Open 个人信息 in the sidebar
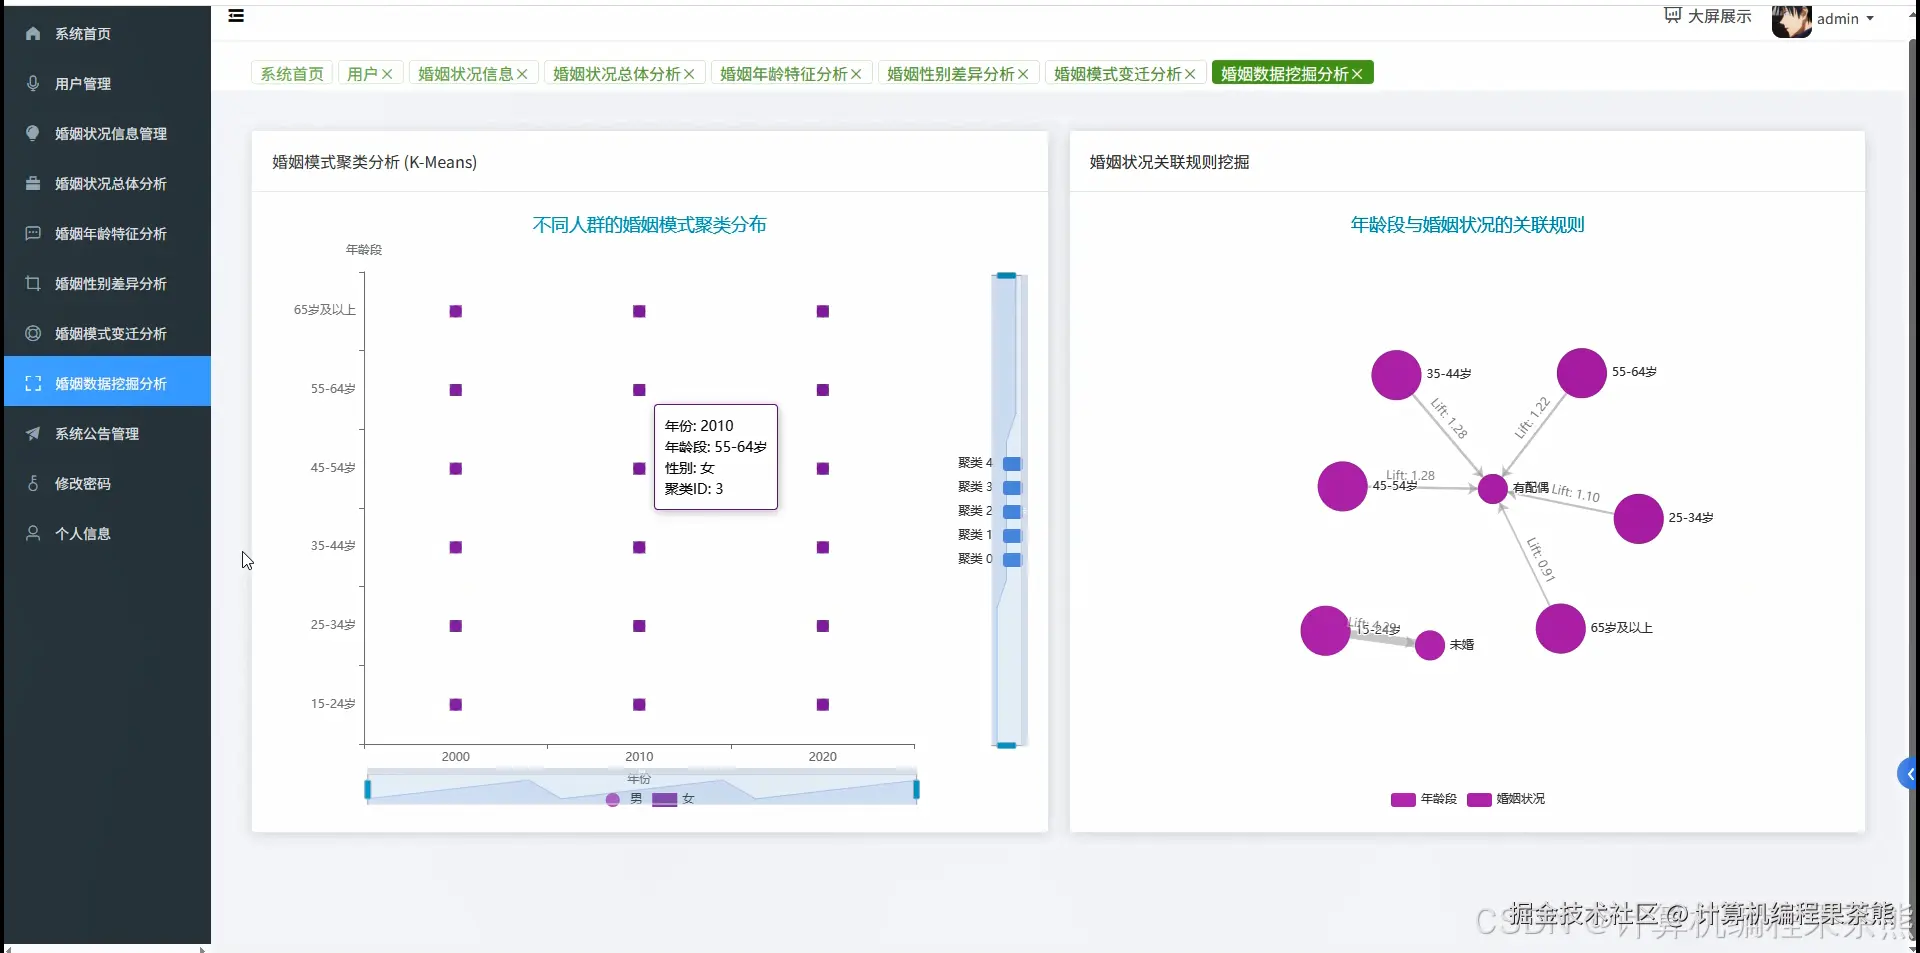This screenshot has height=953, width=1920. tap(107, 534)
